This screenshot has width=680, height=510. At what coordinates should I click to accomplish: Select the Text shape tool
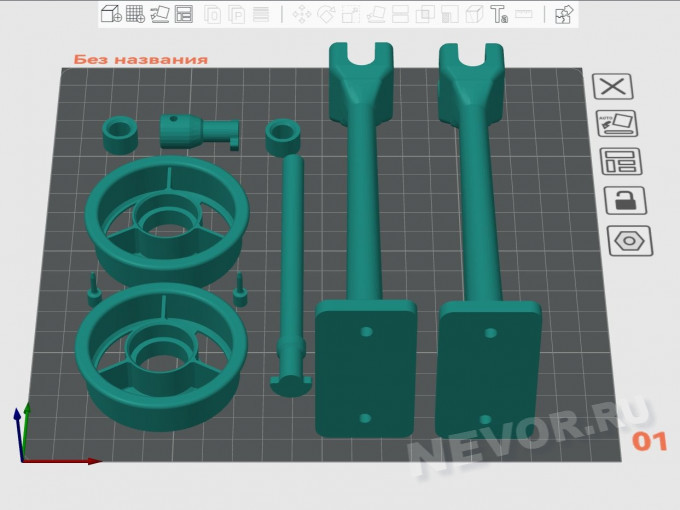499,14
